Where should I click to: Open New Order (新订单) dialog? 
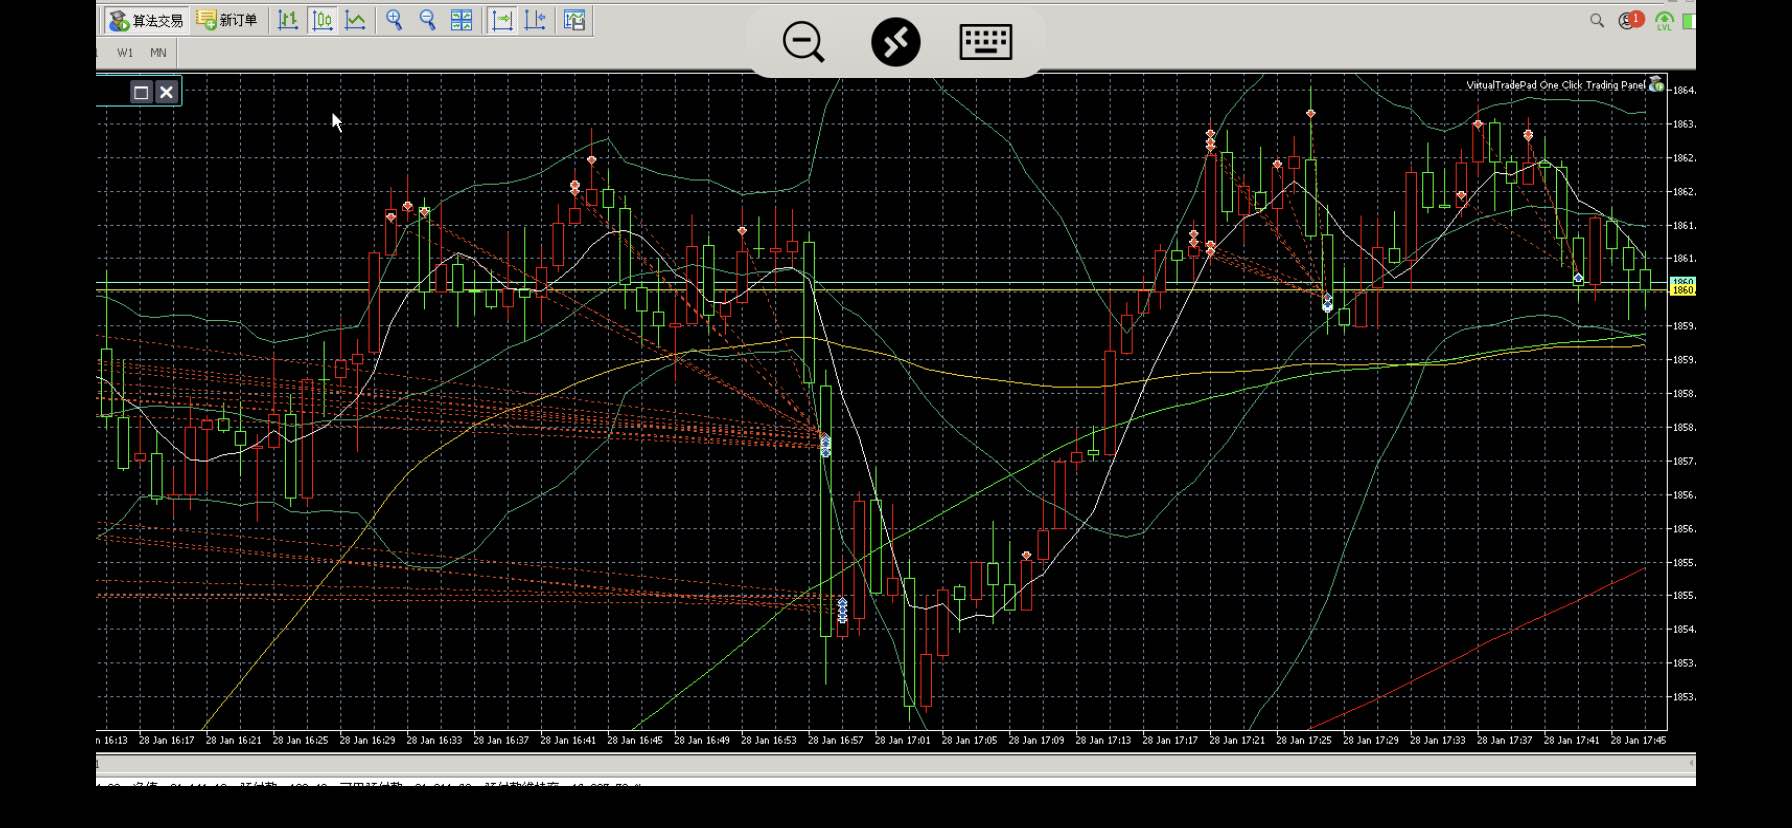point(227,20)
